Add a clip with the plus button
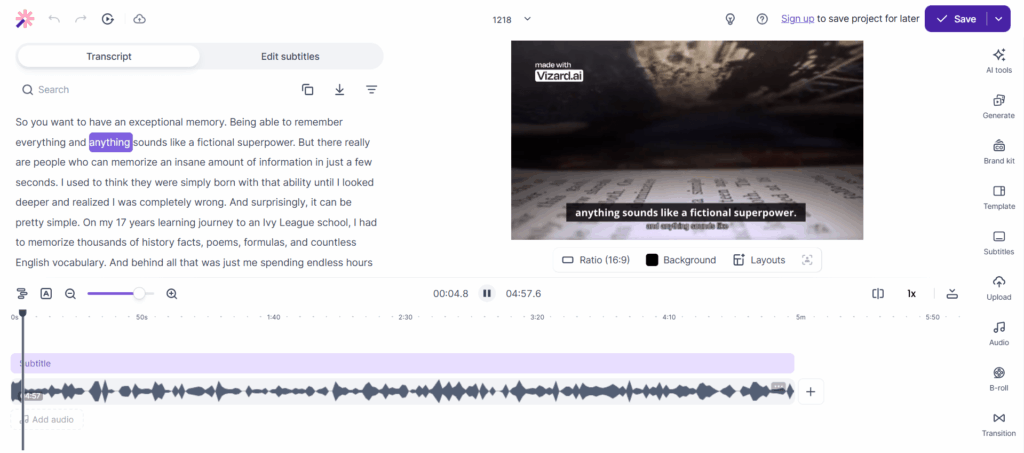The image size is (1024, 453). (x=810, y=392)
